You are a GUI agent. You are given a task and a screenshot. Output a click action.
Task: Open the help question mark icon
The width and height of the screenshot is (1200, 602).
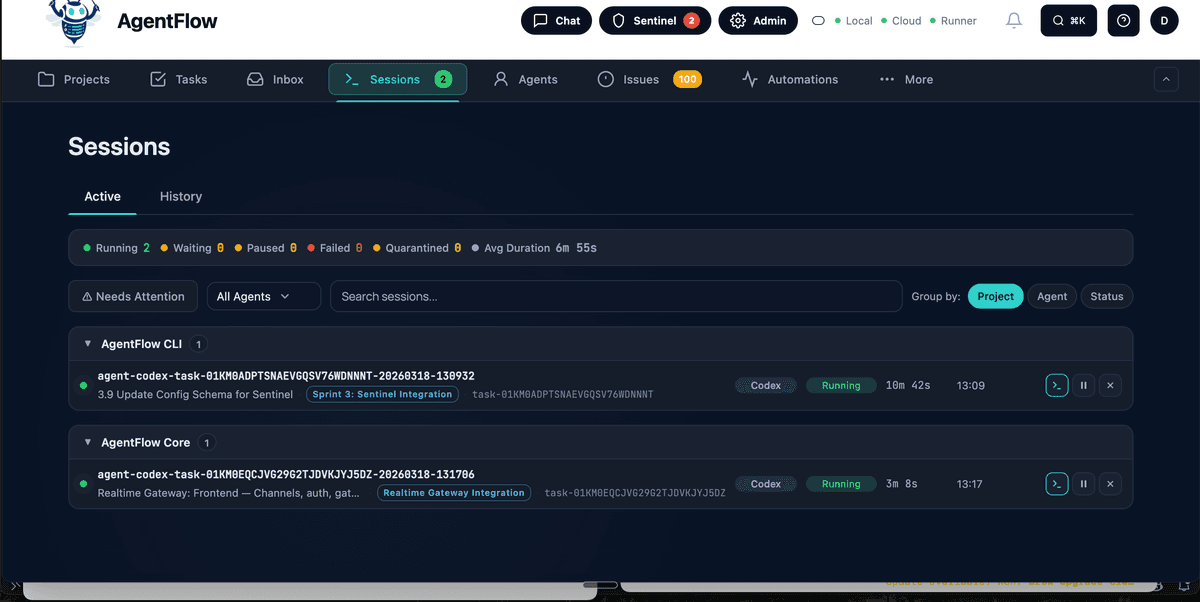point(1123,21)
